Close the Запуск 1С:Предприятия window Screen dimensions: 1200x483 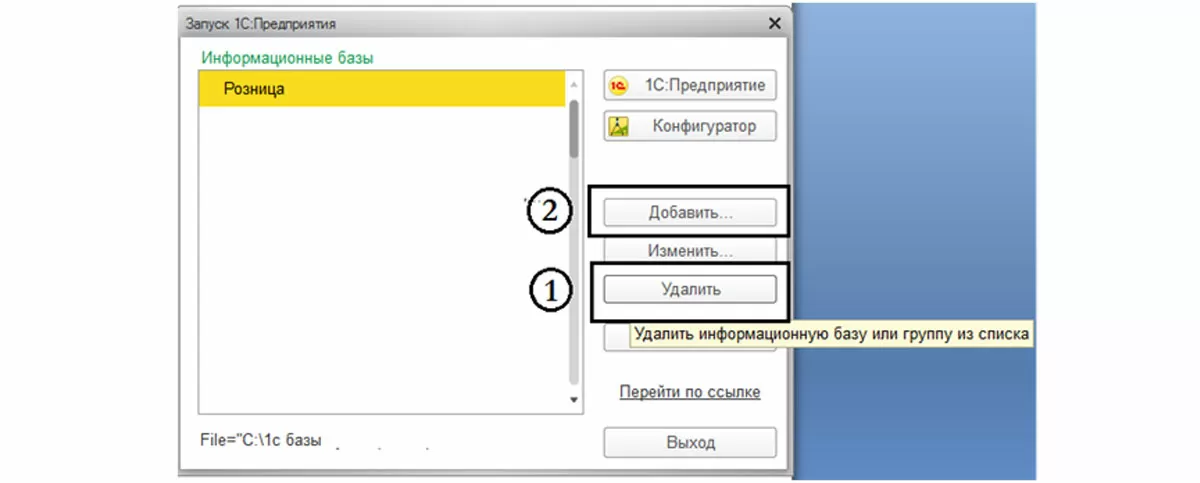774,22
